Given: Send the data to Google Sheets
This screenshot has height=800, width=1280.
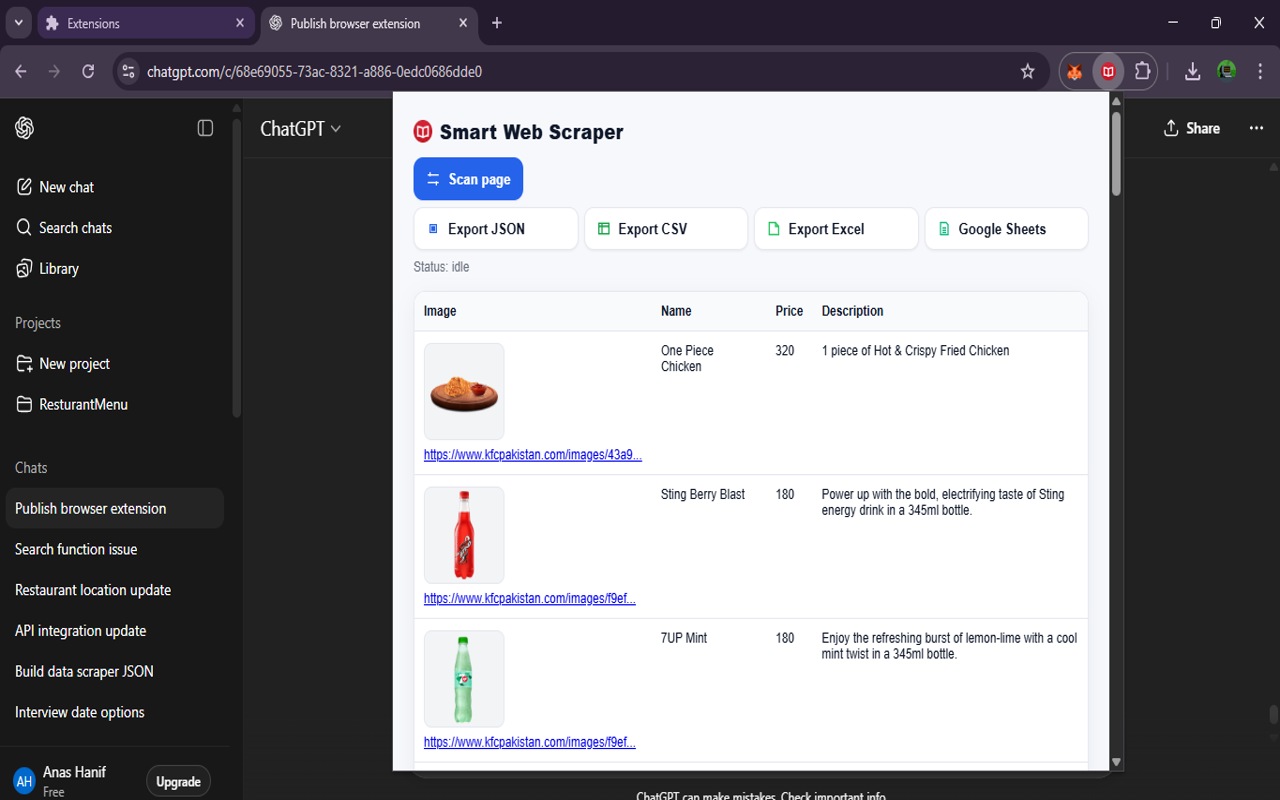Looking at the screenshot, I should (1006, 229).
